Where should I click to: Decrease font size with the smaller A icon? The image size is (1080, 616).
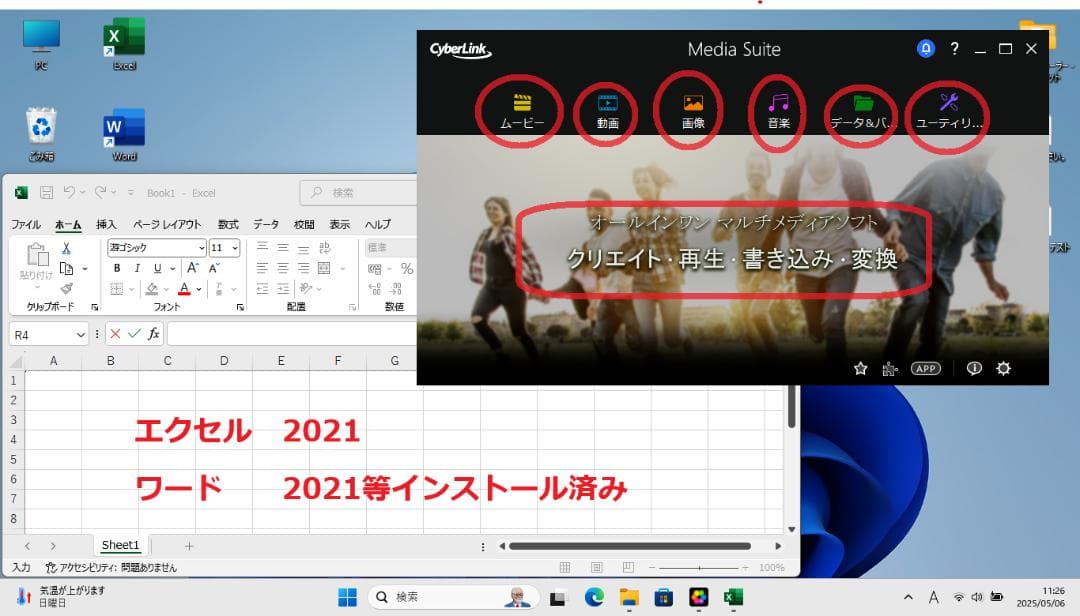214,268
